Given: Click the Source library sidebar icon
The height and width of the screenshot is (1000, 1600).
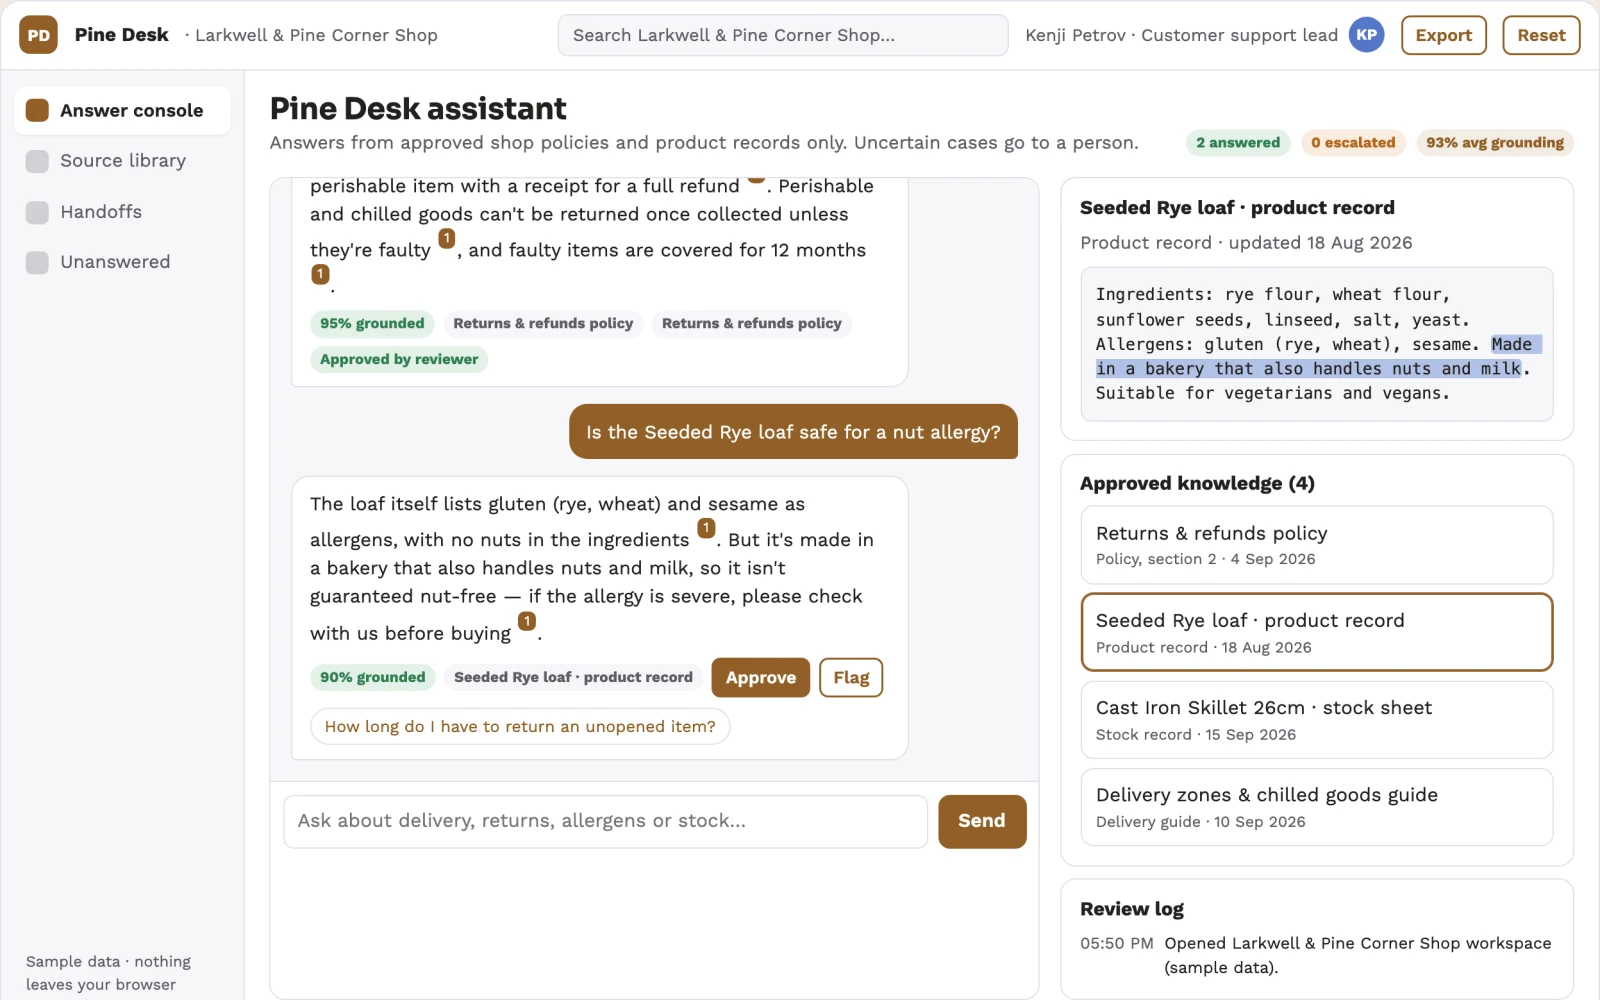Looking at the screenshot, I should 37,161.
